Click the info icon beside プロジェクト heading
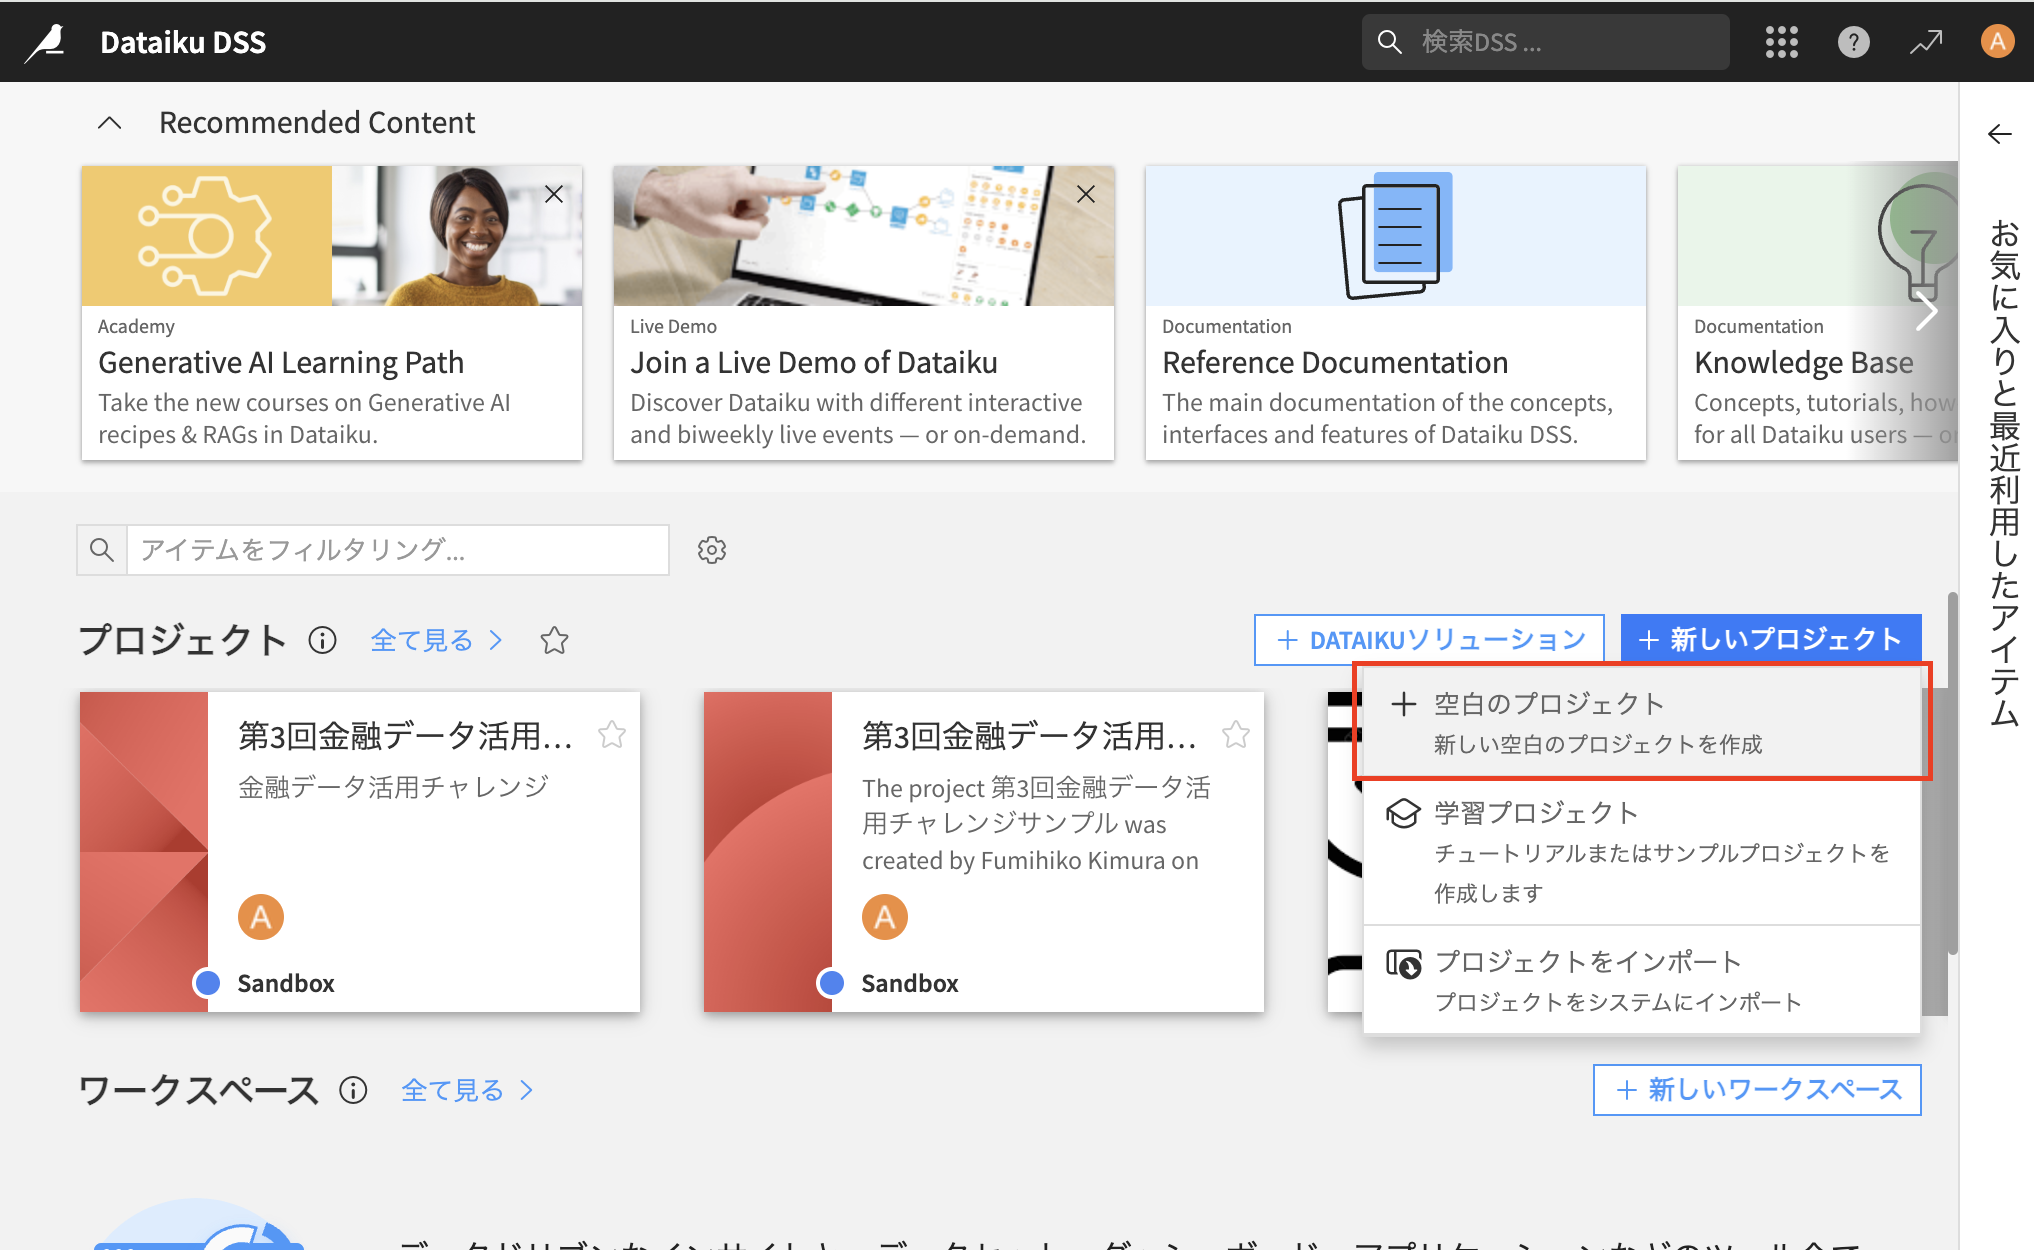2034x1250 pixels. point(322,640)
